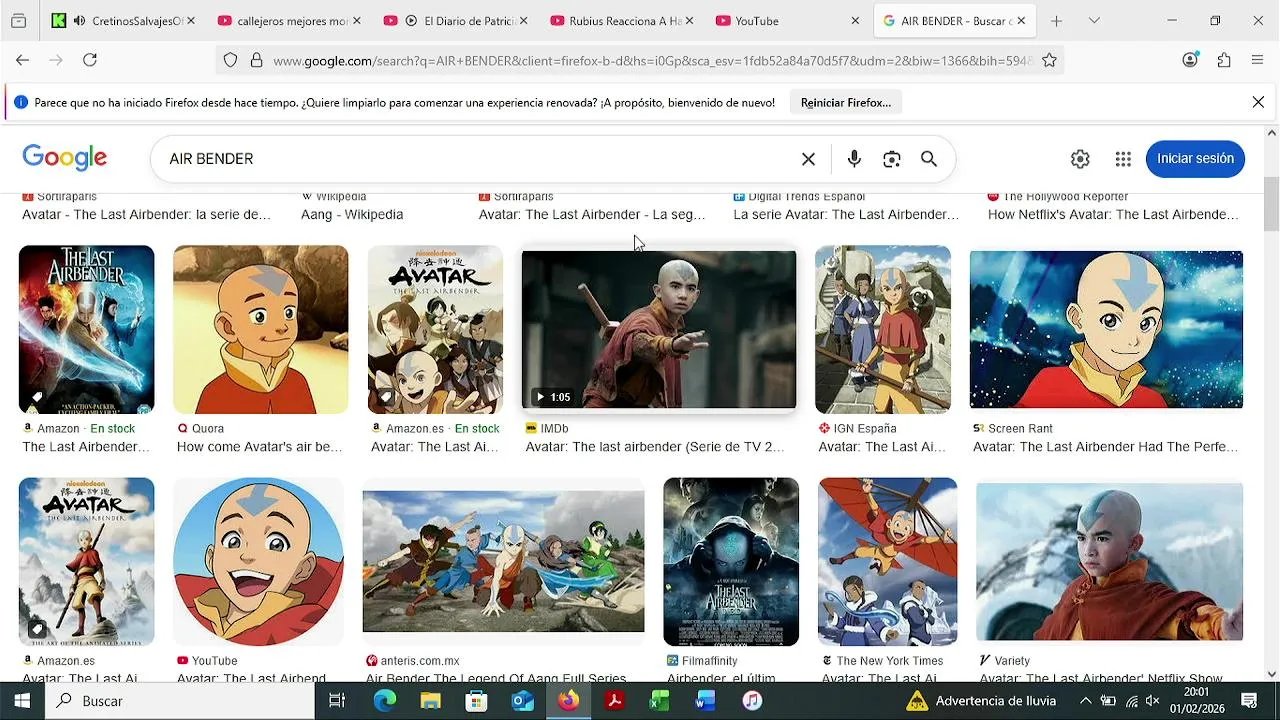Open Firefox application menu

(1258, 60)
